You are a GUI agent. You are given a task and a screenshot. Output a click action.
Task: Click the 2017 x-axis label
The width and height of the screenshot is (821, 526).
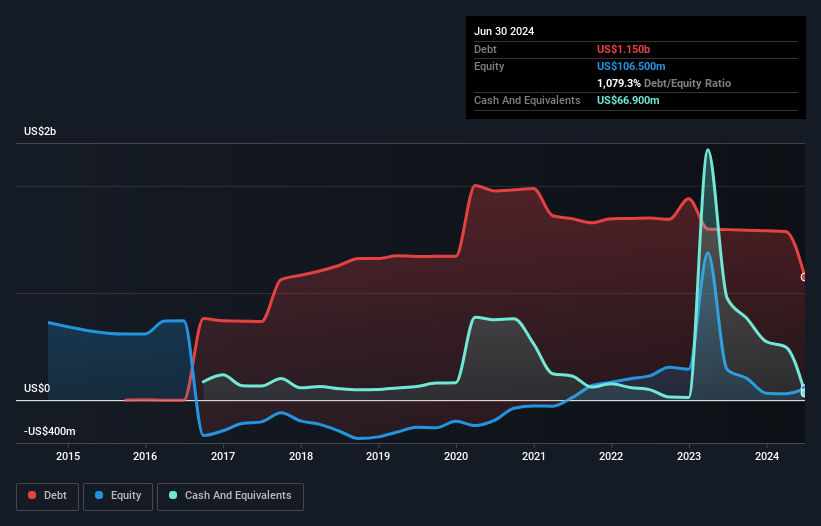[x=223, y=456]
